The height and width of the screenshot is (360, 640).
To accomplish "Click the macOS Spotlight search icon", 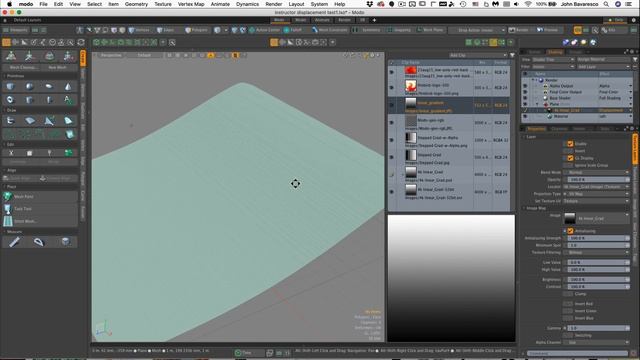I will pos(607,4).
